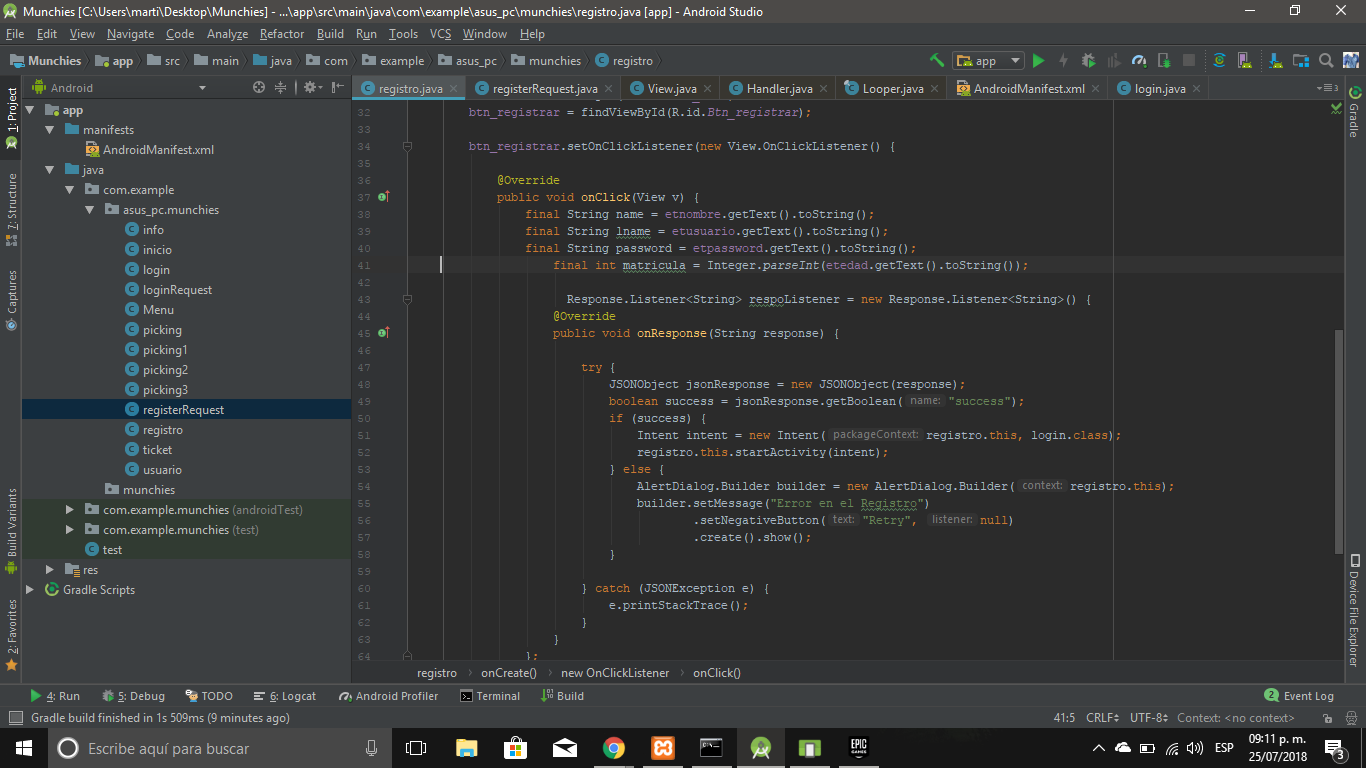Click the Windows taskbar search box
Screen dimensions: 1366x768
coord(218,748)
